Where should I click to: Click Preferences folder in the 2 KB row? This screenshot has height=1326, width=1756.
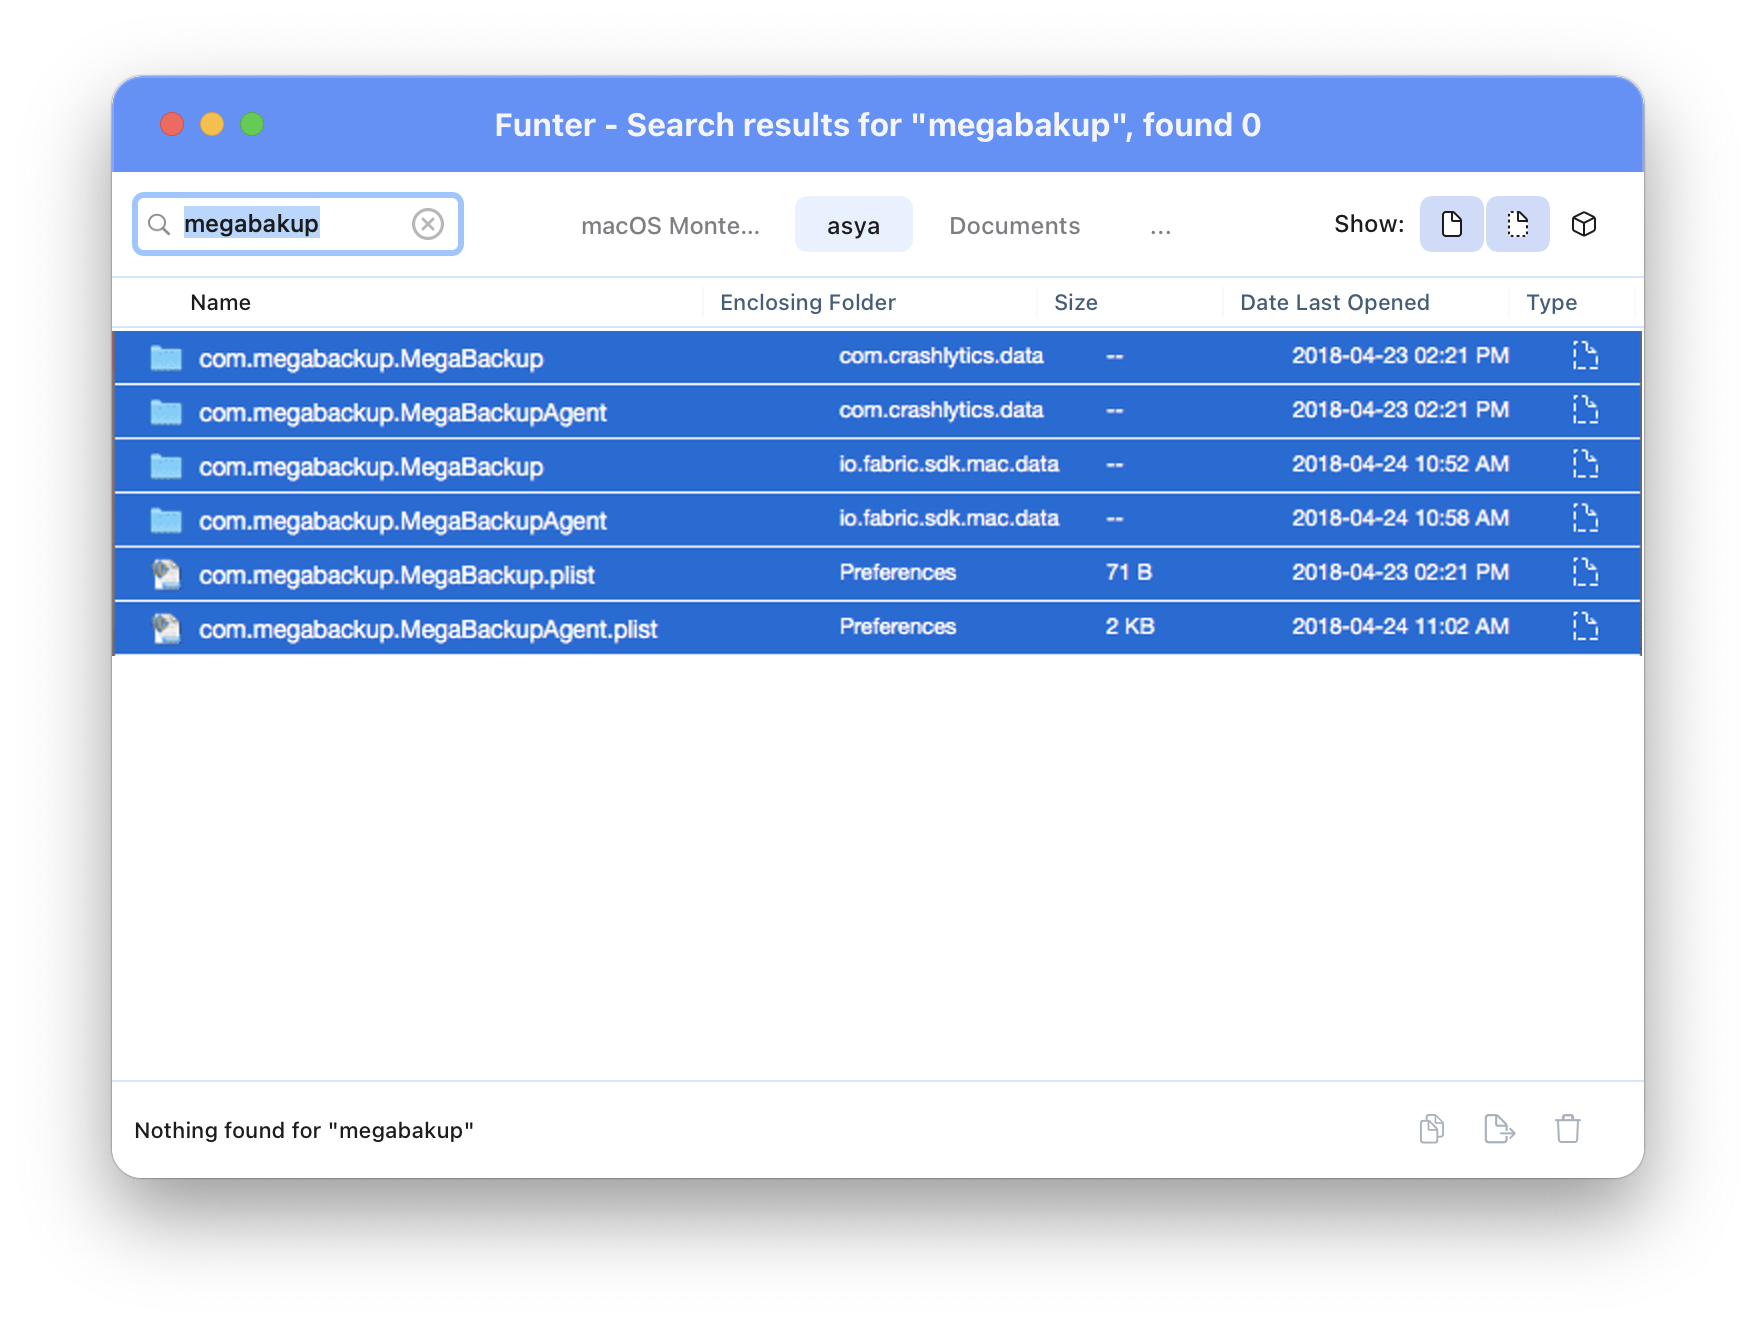tap(898, 626)
